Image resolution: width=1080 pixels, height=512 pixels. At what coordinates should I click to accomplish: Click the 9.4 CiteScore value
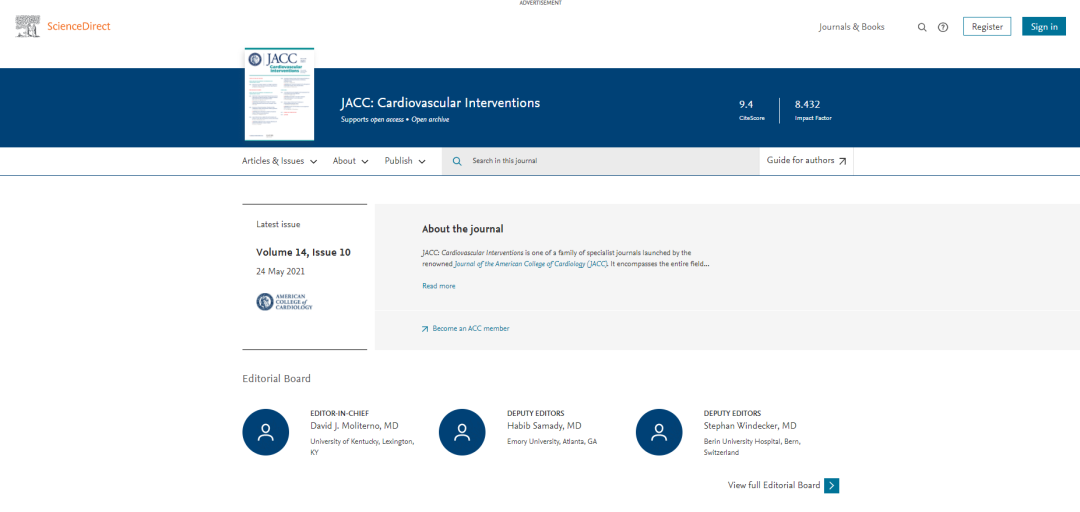(746, 105)
